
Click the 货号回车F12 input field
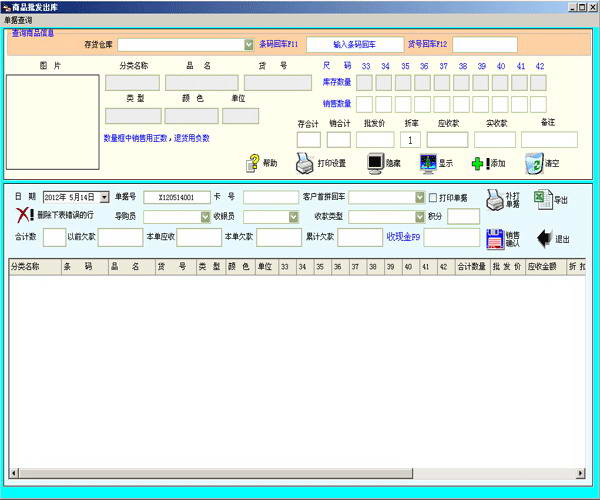click(485, 45)
